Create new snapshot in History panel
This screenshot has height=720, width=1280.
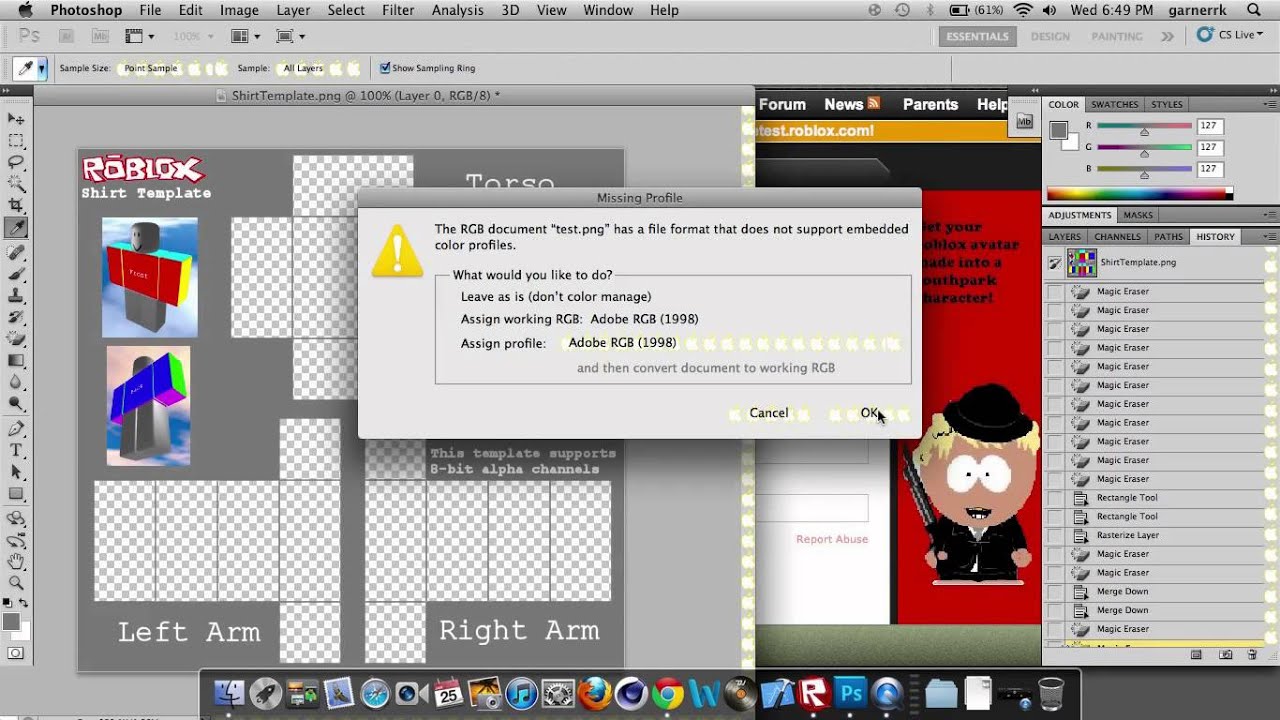[x=1225, y=655]
